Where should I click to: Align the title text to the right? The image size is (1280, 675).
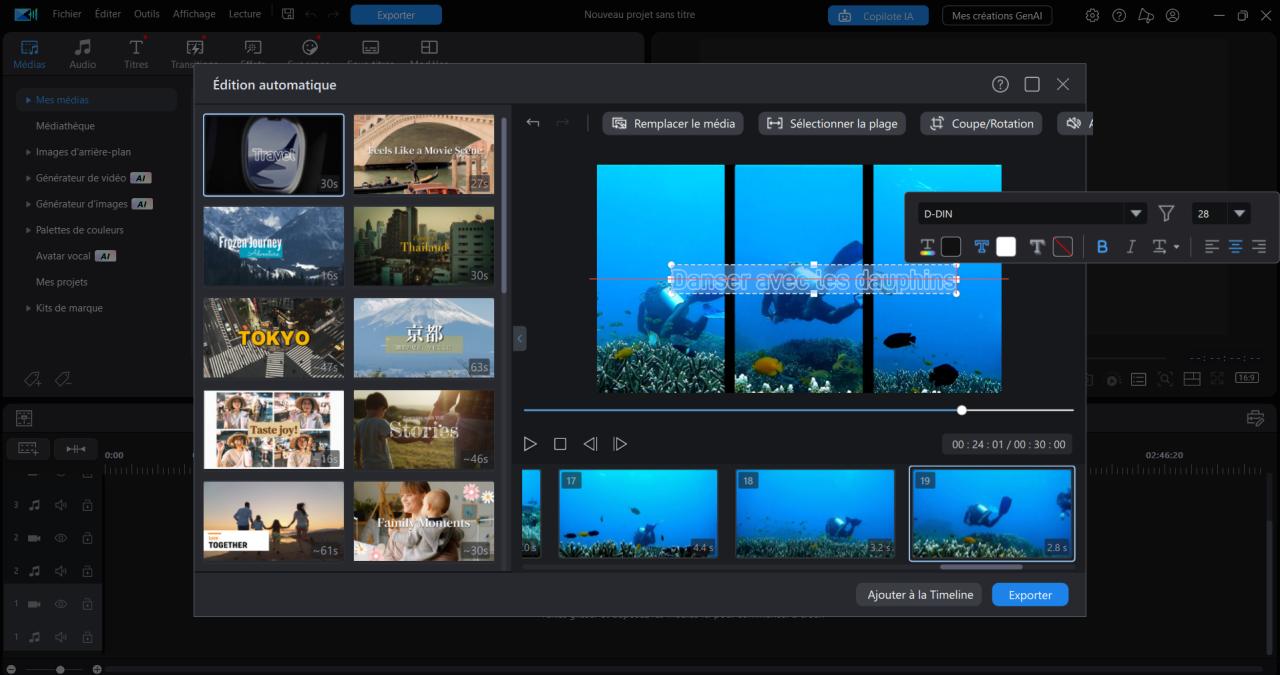point(1259,246)
